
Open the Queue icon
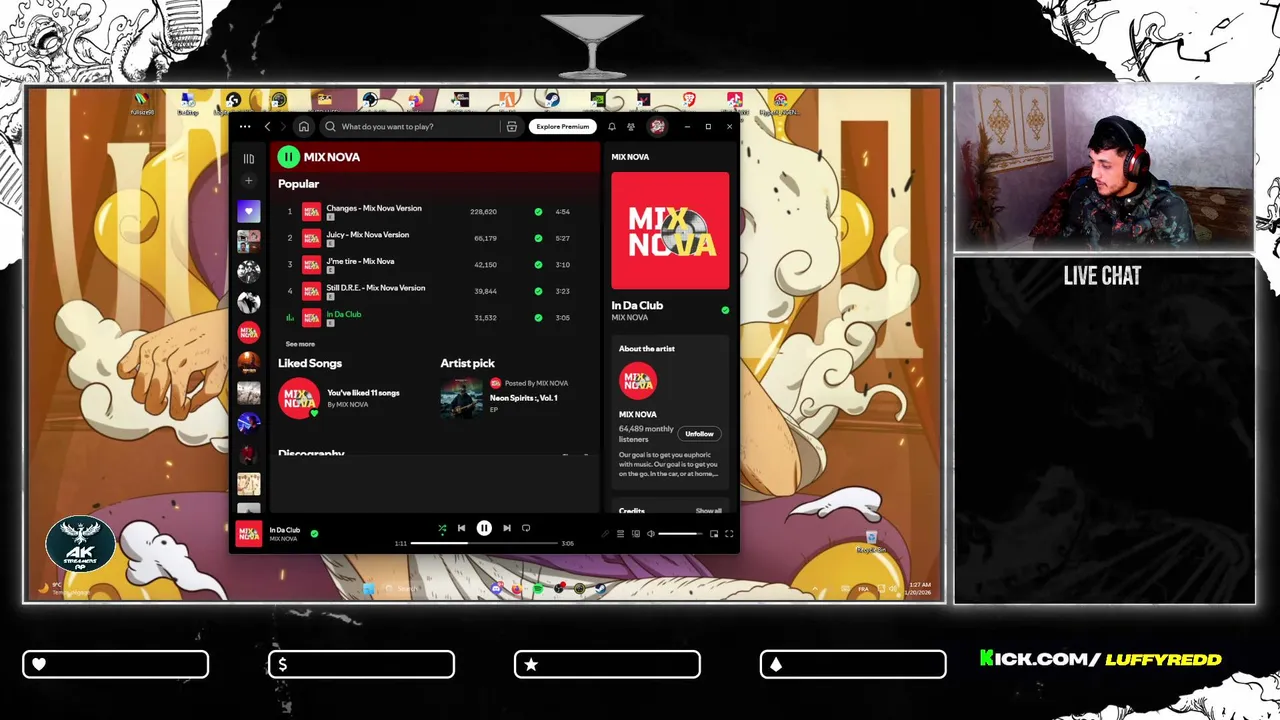tap(620, 534)
